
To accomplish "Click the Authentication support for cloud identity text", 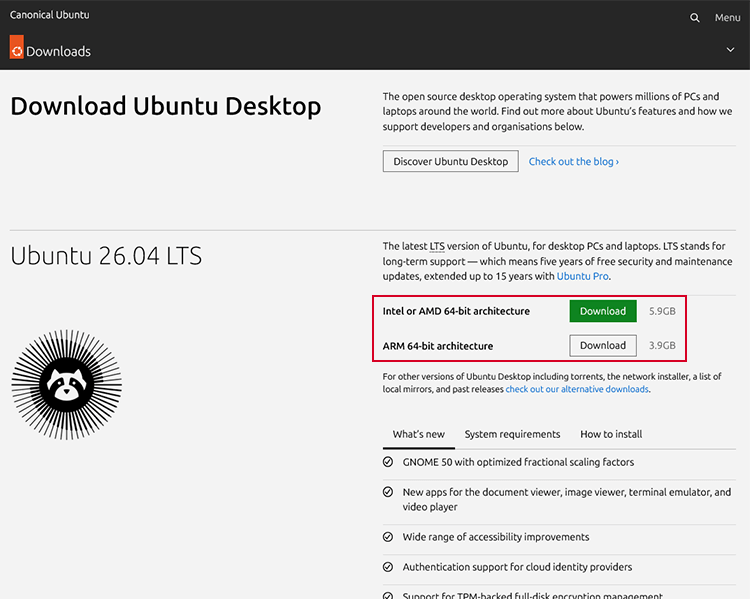I will [518, 567].
